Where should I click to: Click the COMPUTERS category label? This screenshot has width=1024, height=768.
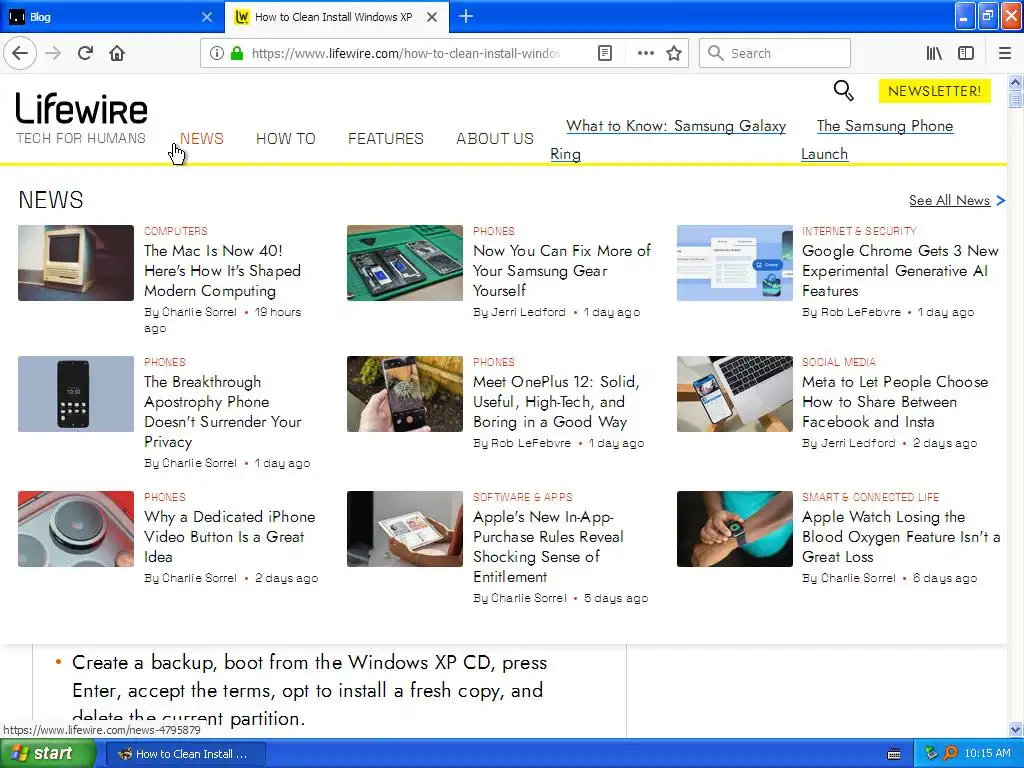(x=176, y=231)
